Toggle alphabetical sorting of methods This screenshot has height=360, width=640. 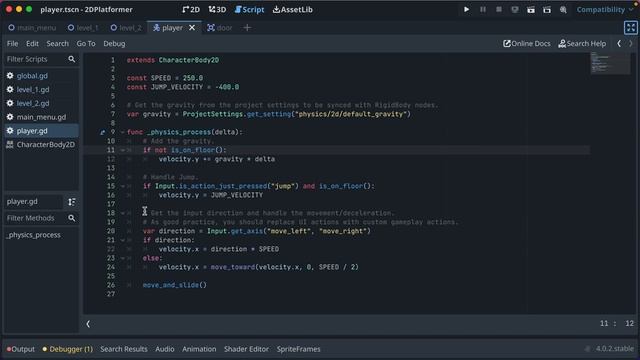[72, 202]
